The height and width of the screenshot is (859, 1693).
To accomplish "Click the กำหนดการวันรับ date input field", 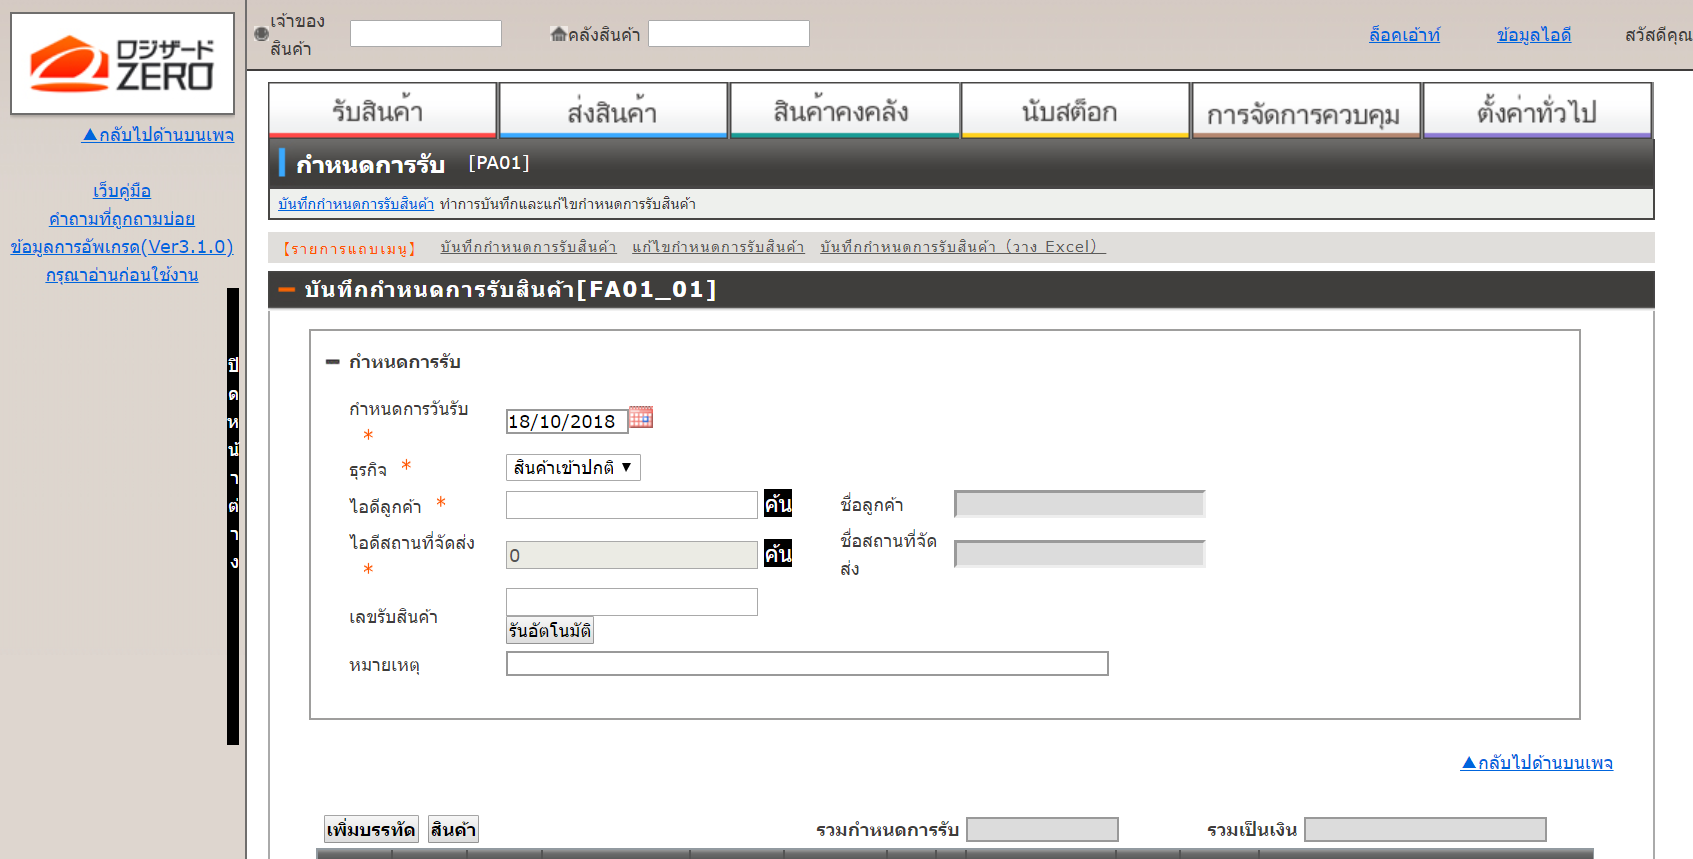I will click(x=566, y=421).
